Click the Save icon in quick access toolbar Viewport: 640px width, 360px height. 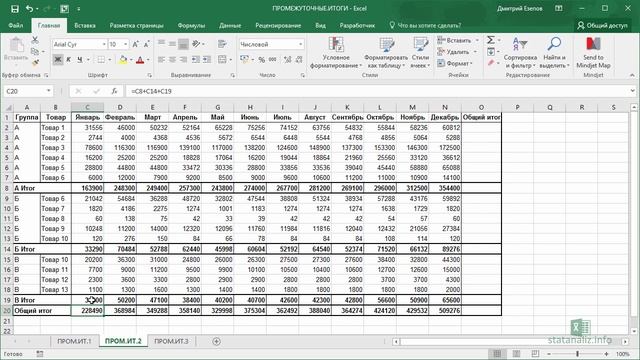coord(15,8)
